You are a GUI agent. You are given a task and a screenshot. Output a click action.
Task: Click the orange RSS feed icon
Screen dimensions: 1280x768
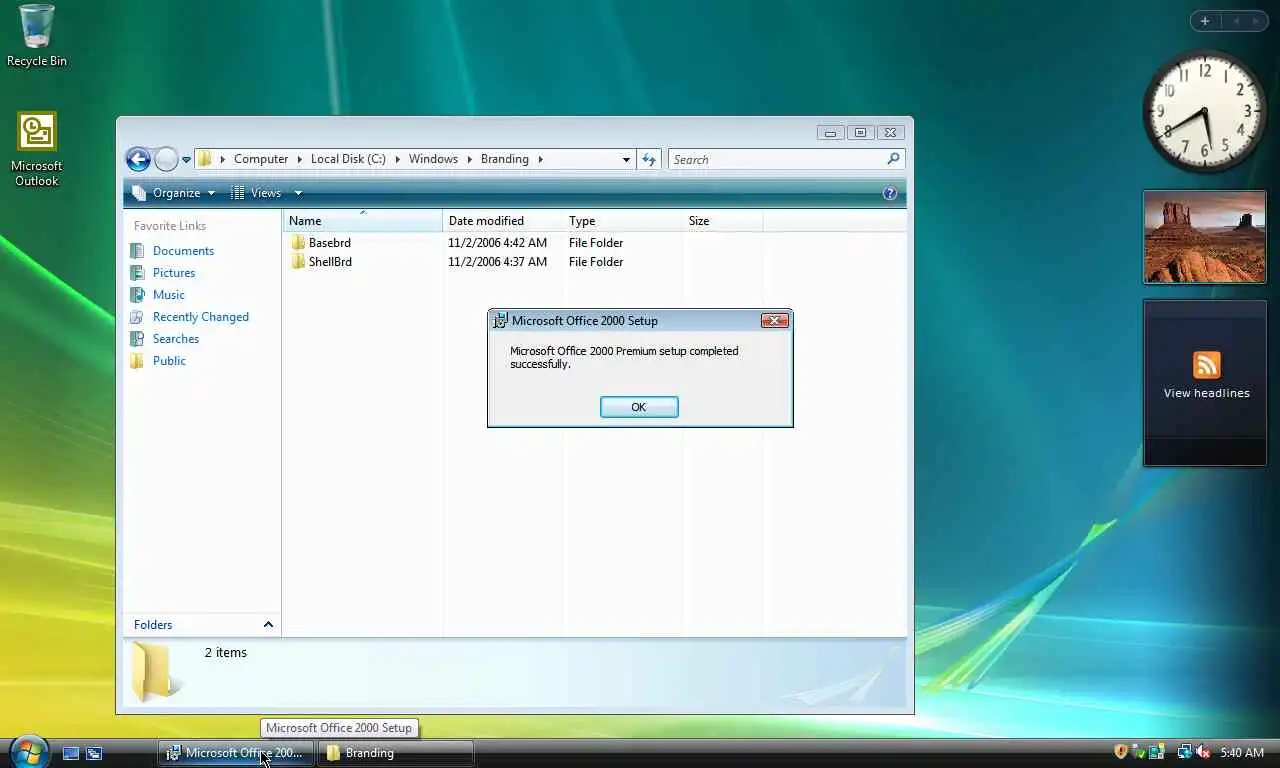[x=1206, y=365]
